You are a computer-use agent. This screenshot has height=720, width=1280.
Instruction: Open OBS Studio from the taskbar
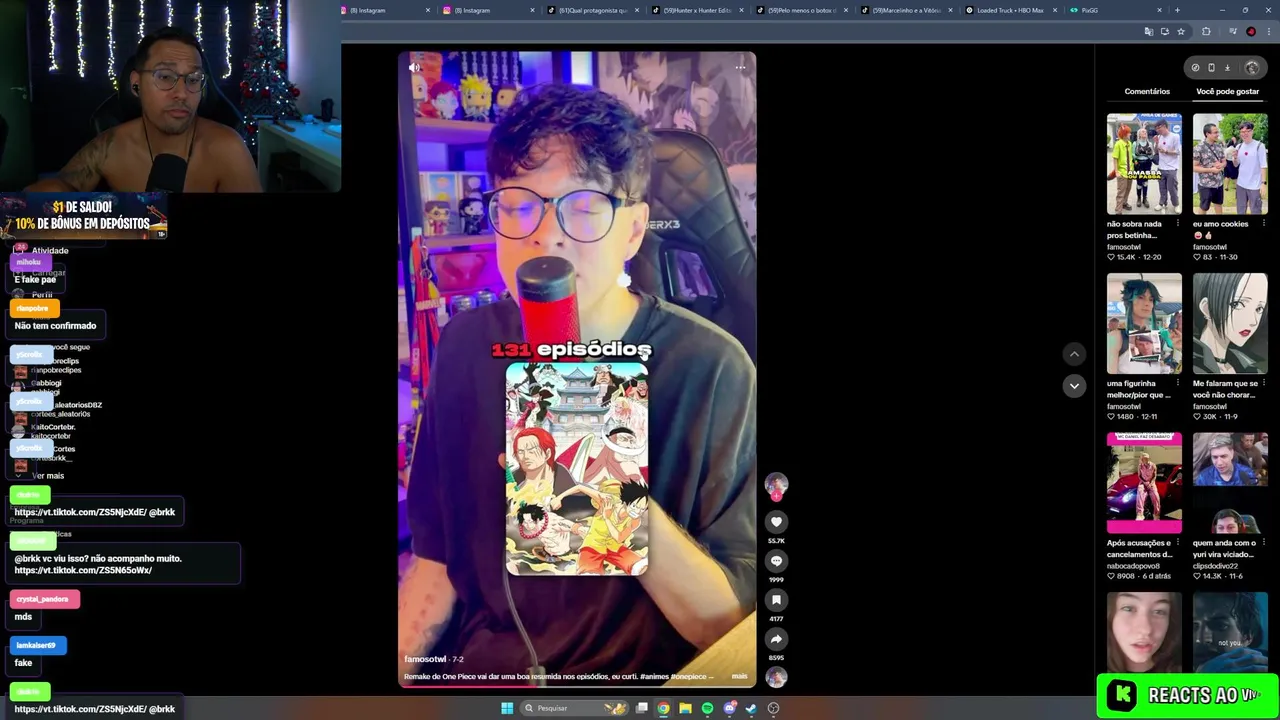click(x=773, y=708)
